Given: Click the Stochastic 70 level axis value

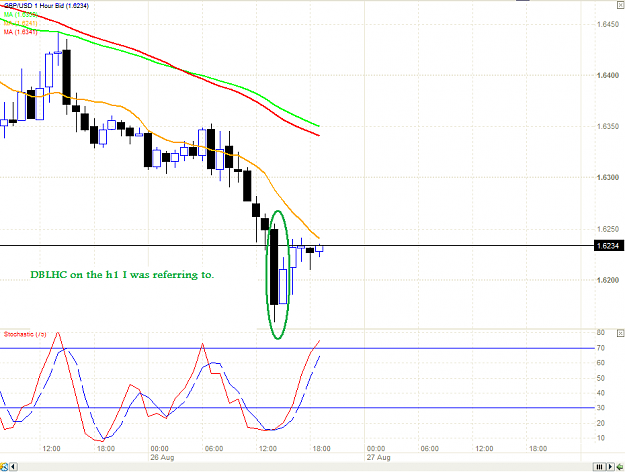Looking at the screenshot, I should pos(601,348).
